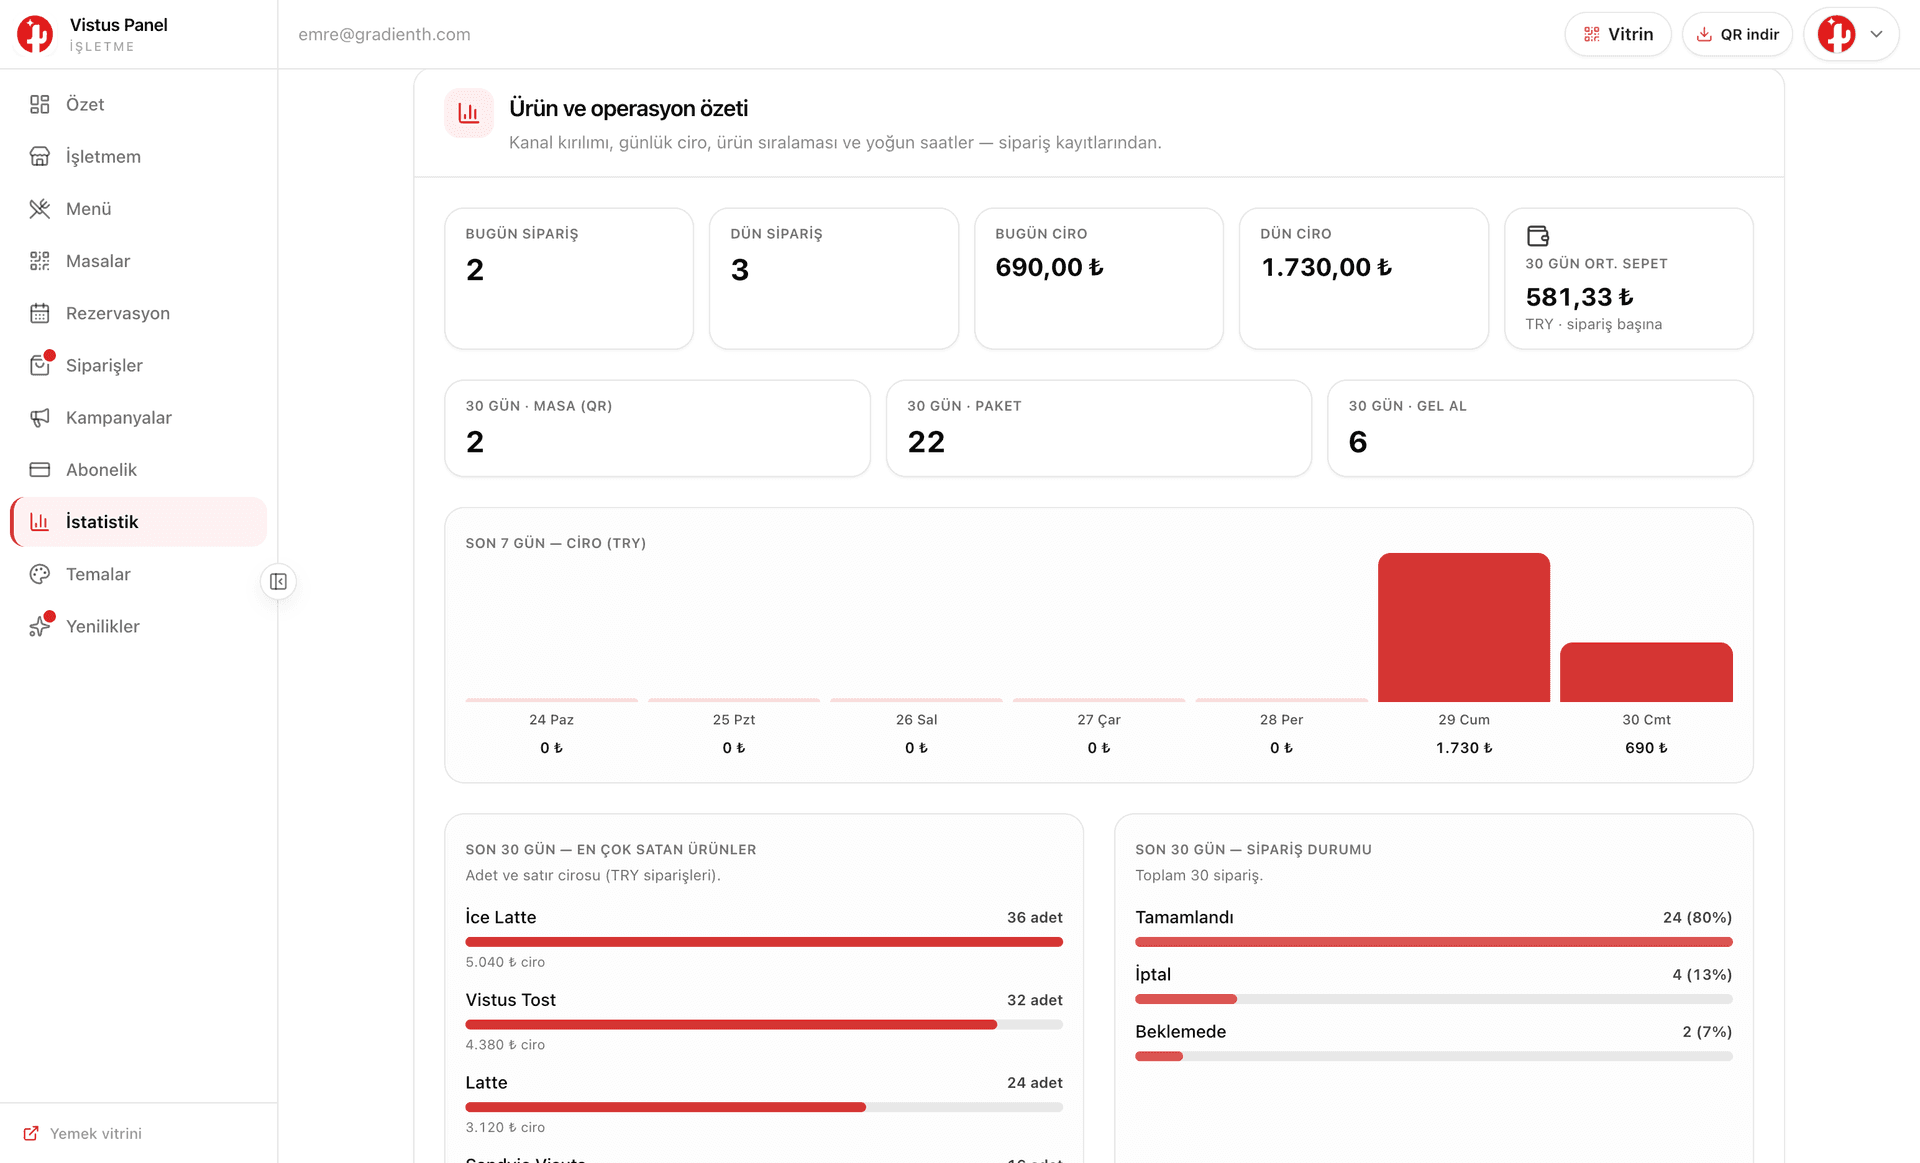This screenshot has height=1163, width=1920.
Task: Click the red chart icon beside Ürün ve operasyon özeti
Action: (x=469, y=113)
